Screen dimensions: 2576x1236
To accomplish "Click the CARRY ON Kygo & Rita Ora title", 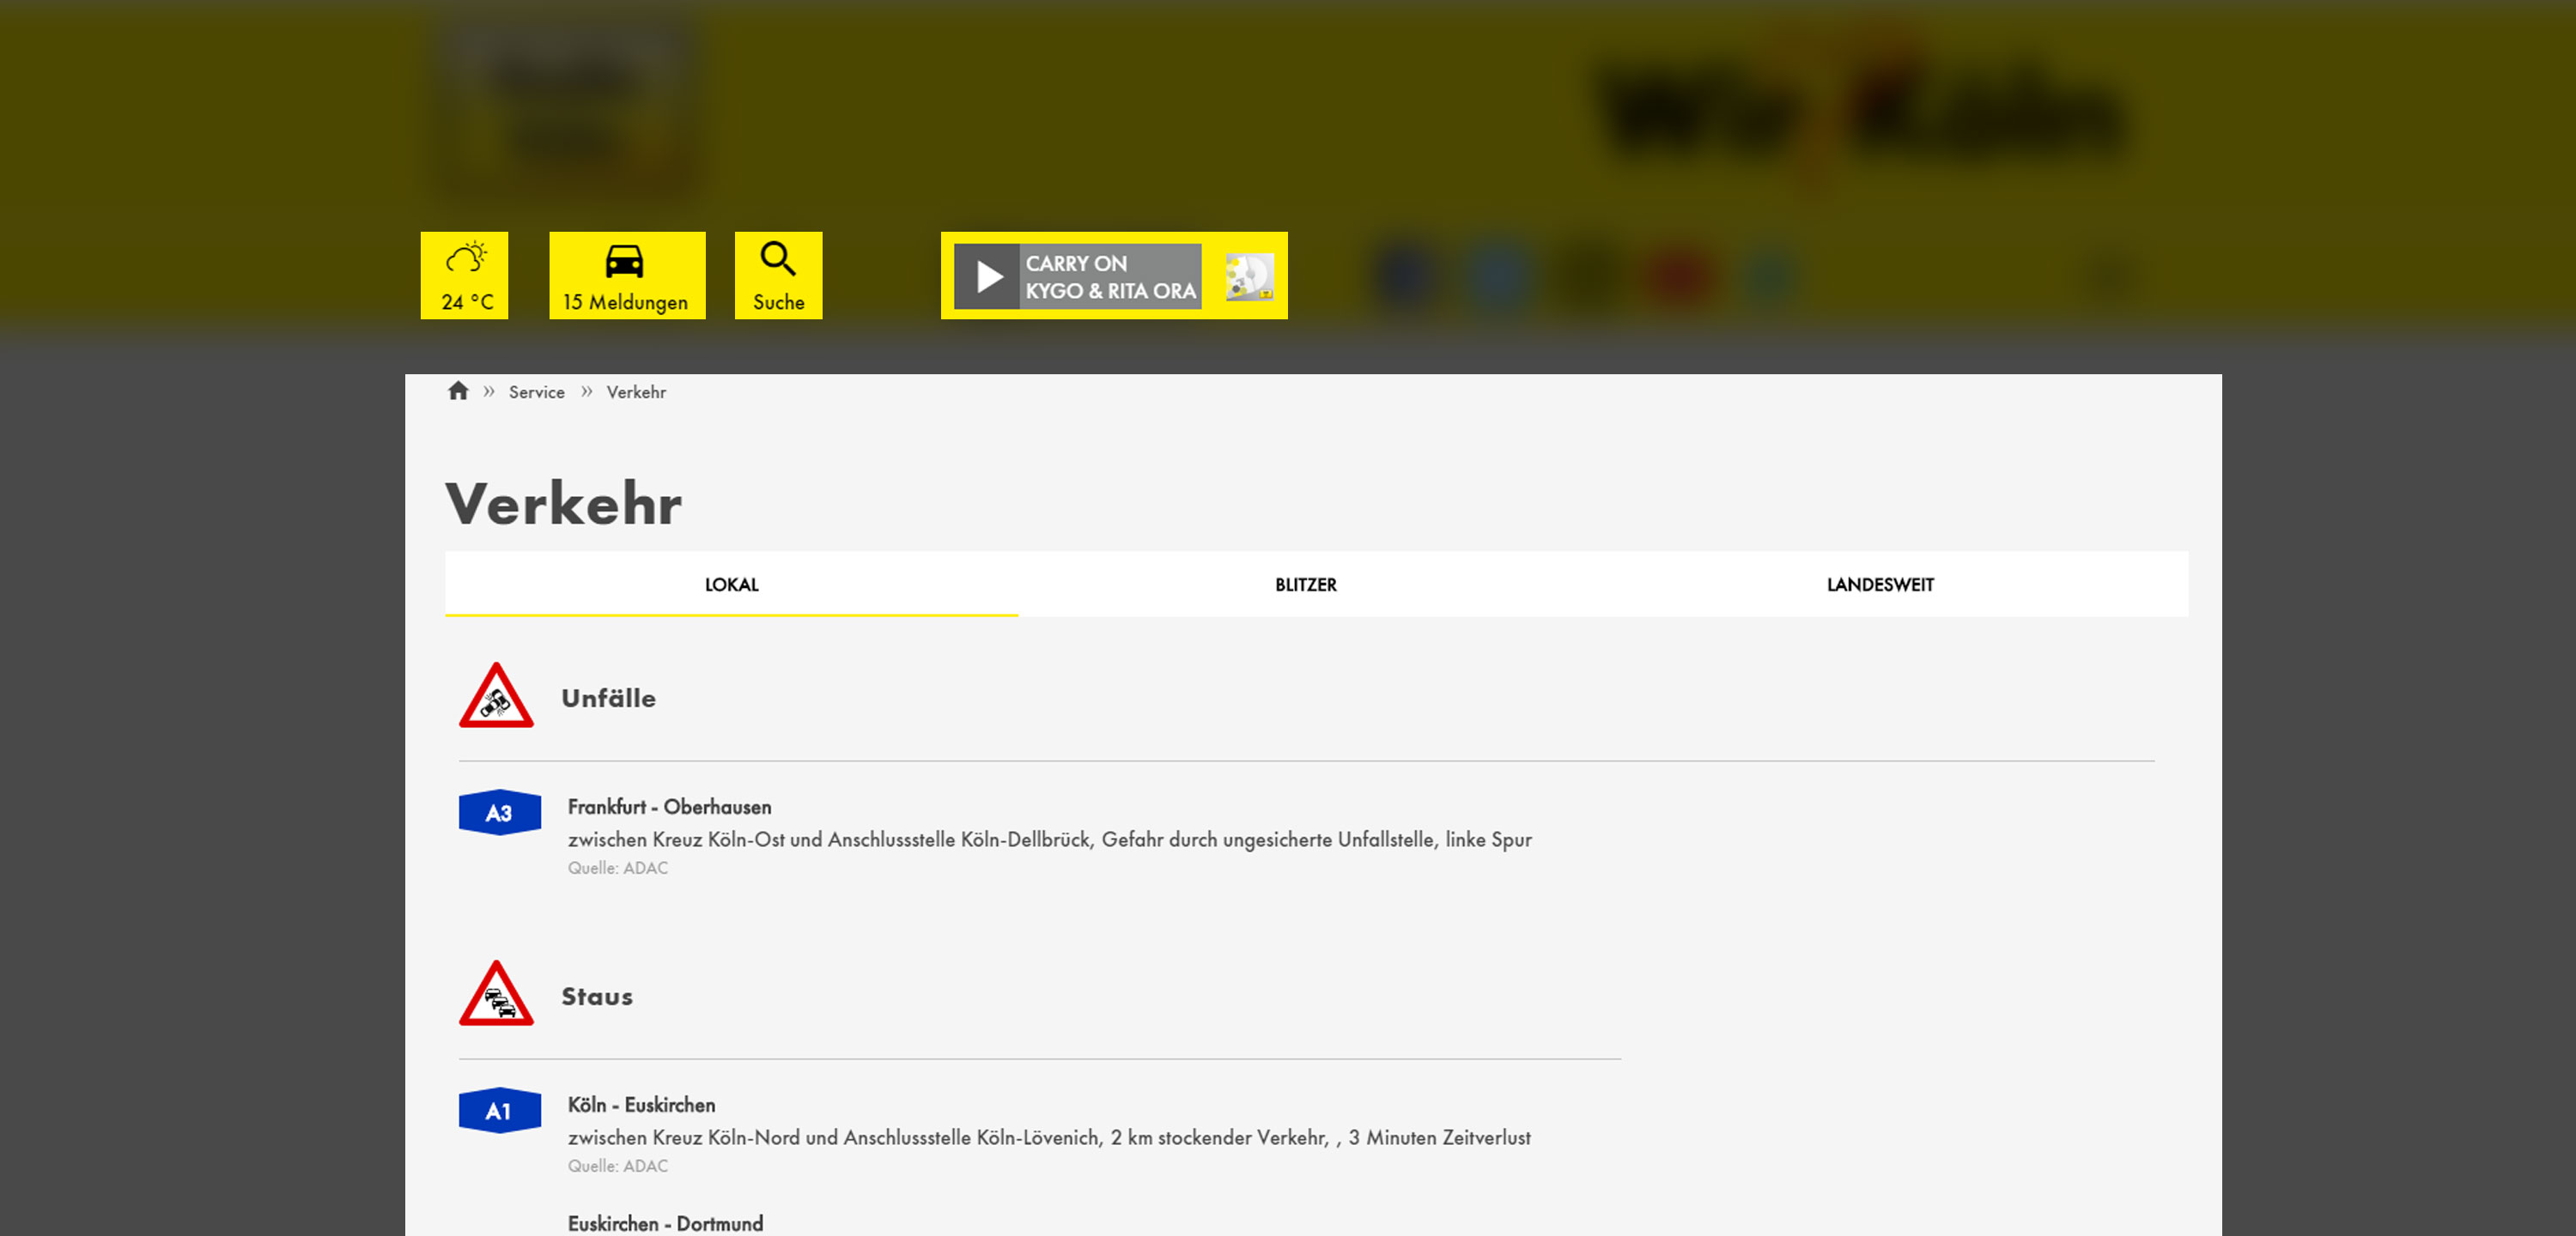I will tap(1109, 277).
